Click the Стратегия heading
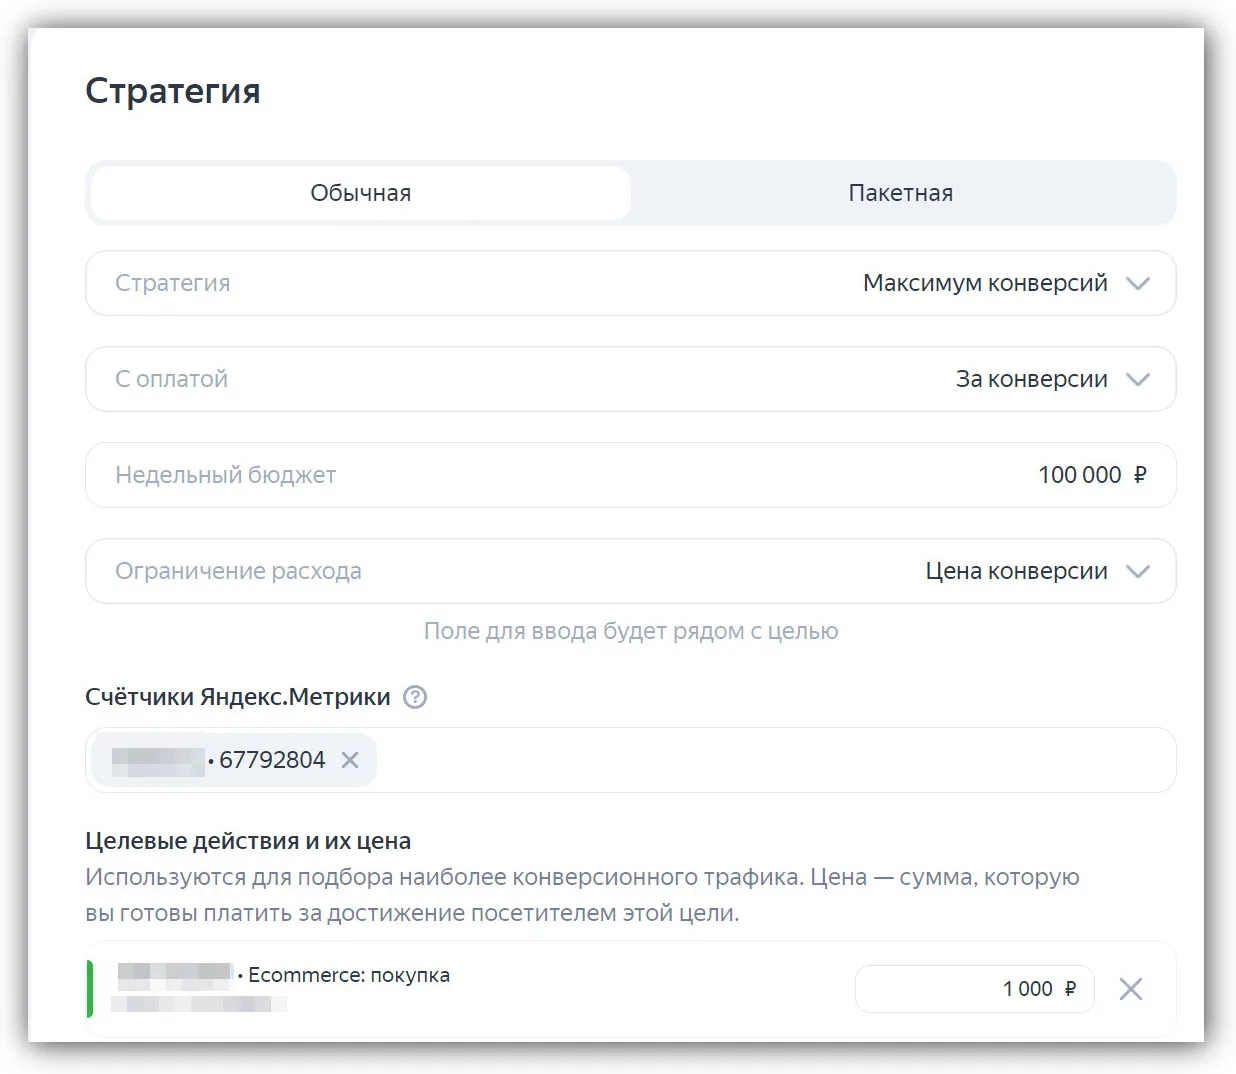 click(x=173, y=91)
